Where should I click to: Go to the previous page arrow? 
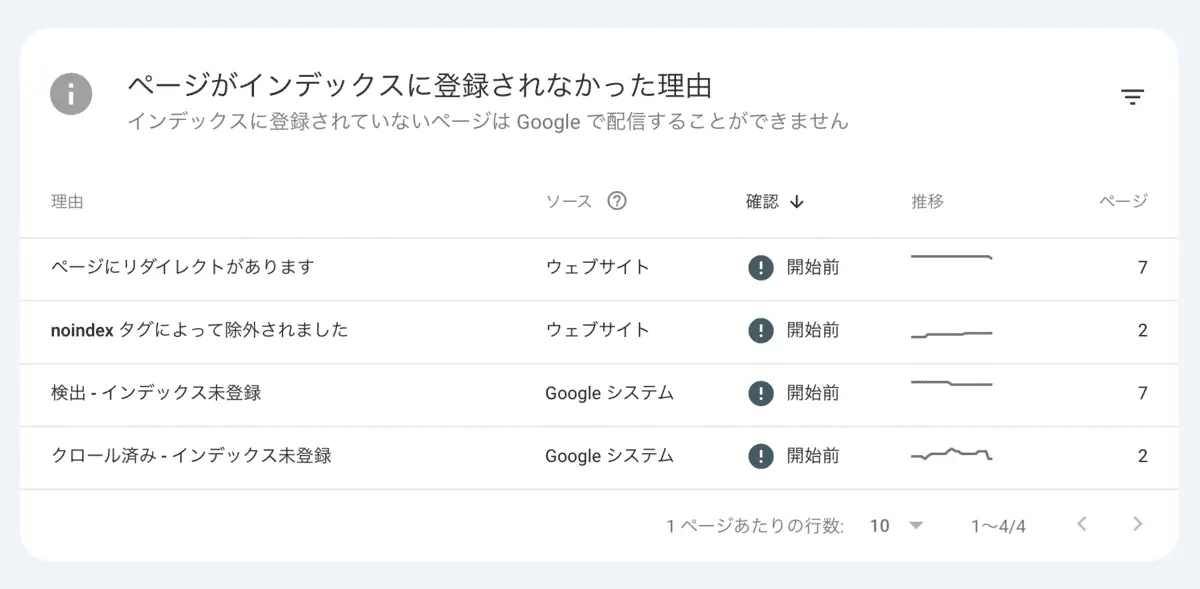point(1081,524)
